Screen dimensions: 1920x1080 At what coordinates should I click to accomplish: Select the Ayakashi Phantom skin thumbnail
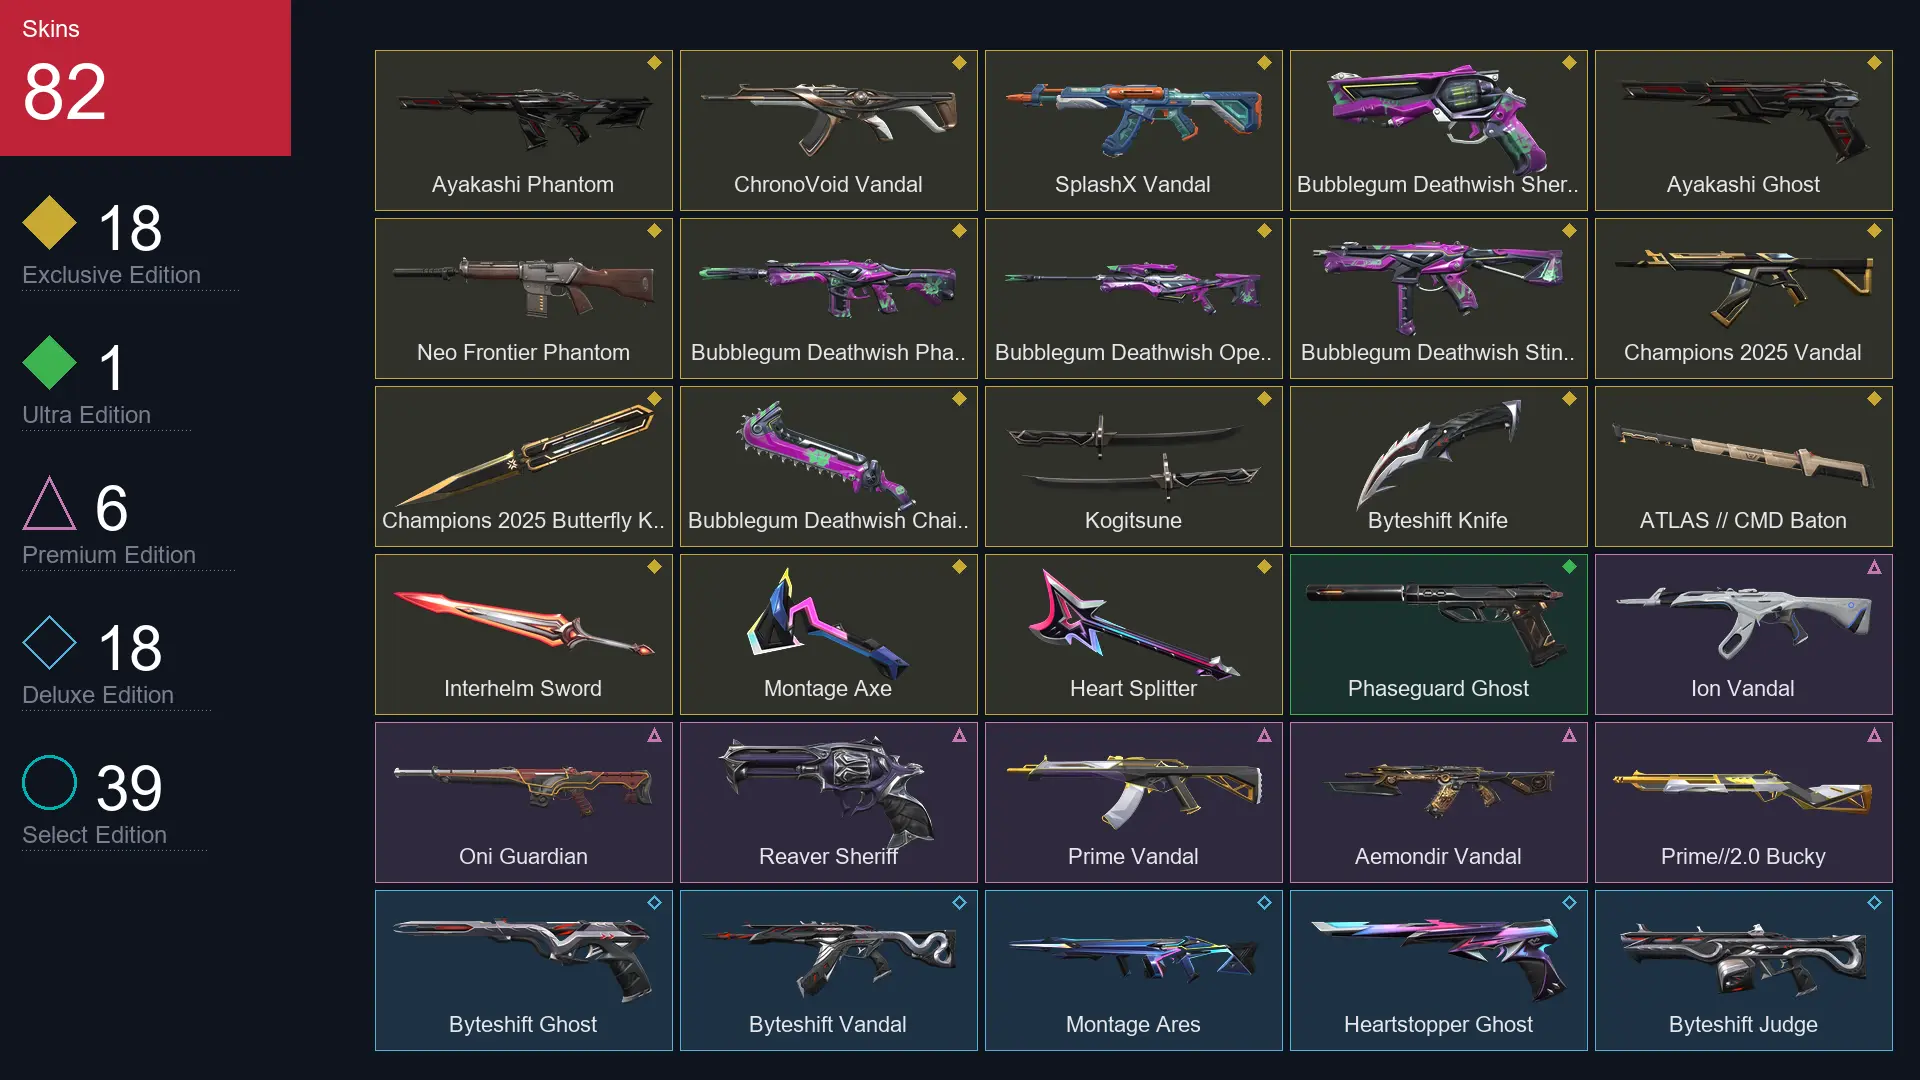pos(523,130)
